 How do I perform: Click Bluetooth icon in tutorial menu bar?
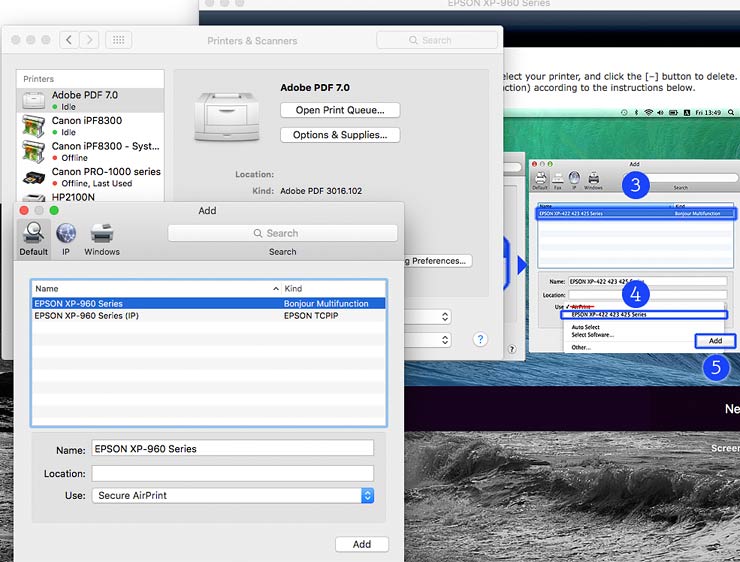click(636, 112)
